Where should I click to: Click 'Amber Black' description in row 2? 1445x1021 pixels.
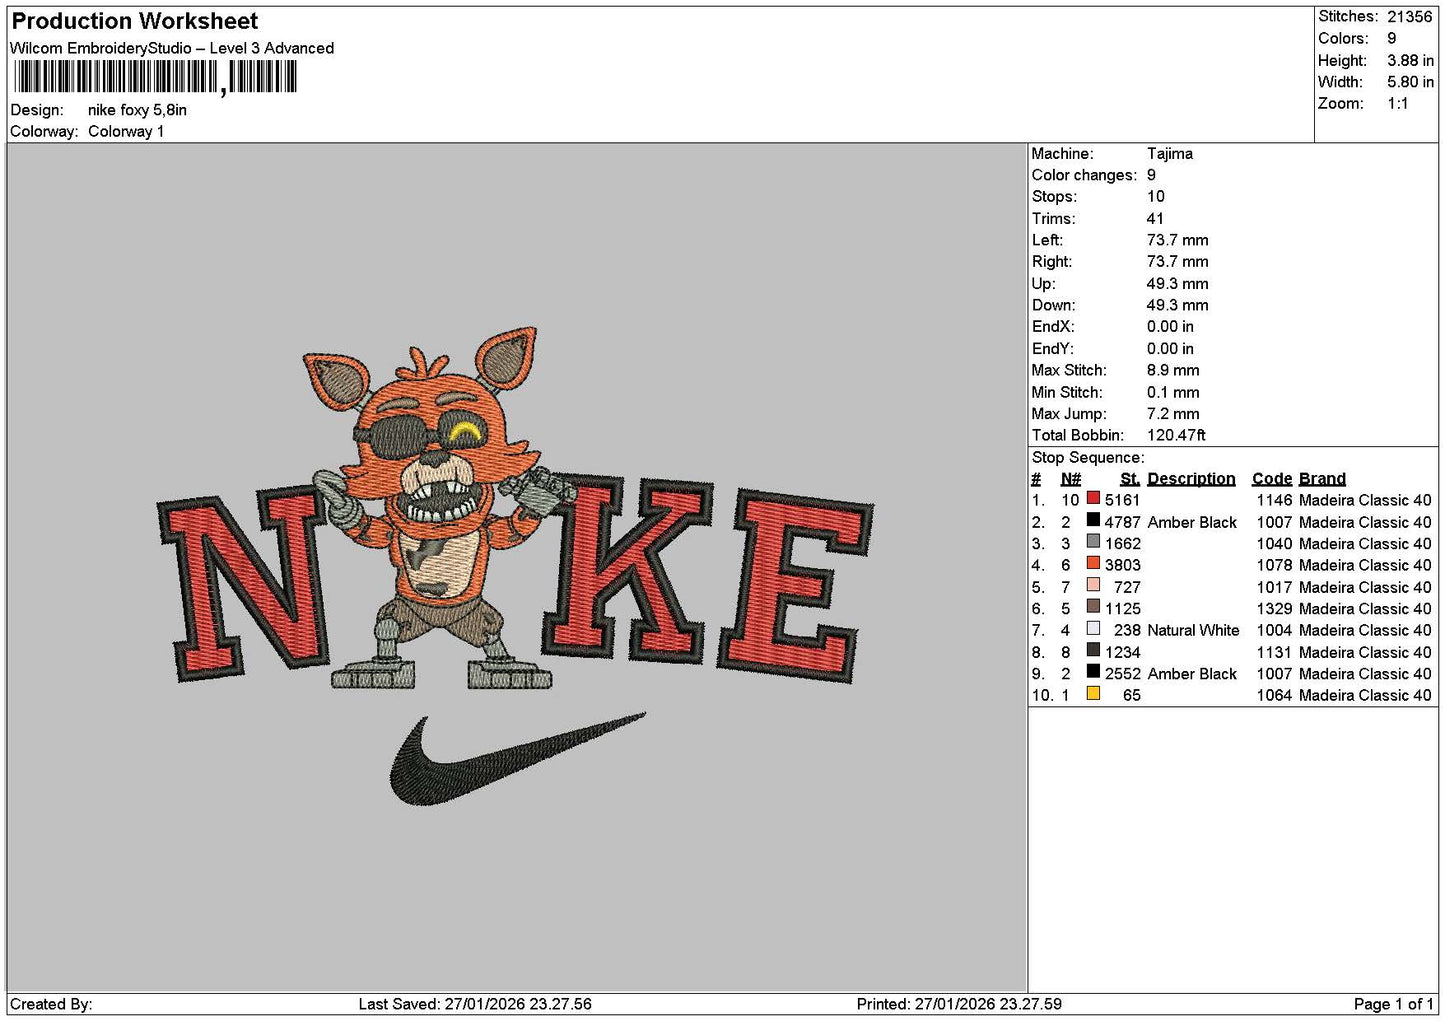(x=1192, y=522)
